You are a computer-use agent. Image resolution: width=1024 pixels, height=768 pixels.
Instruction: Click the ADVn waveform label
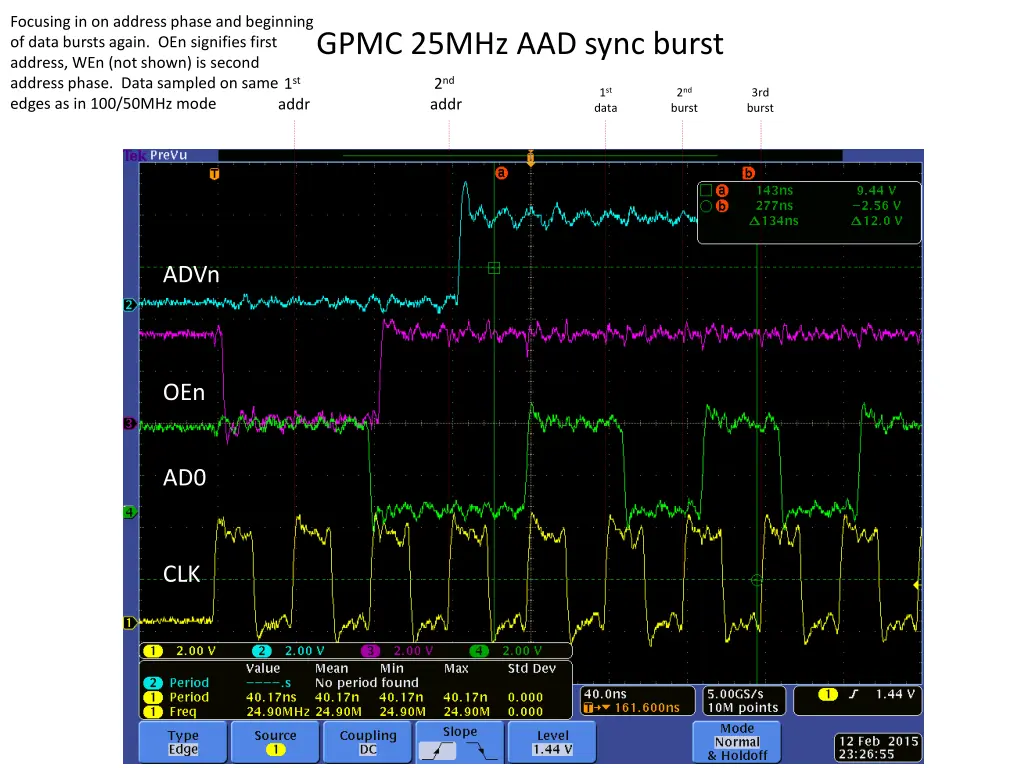click(191, 274)
